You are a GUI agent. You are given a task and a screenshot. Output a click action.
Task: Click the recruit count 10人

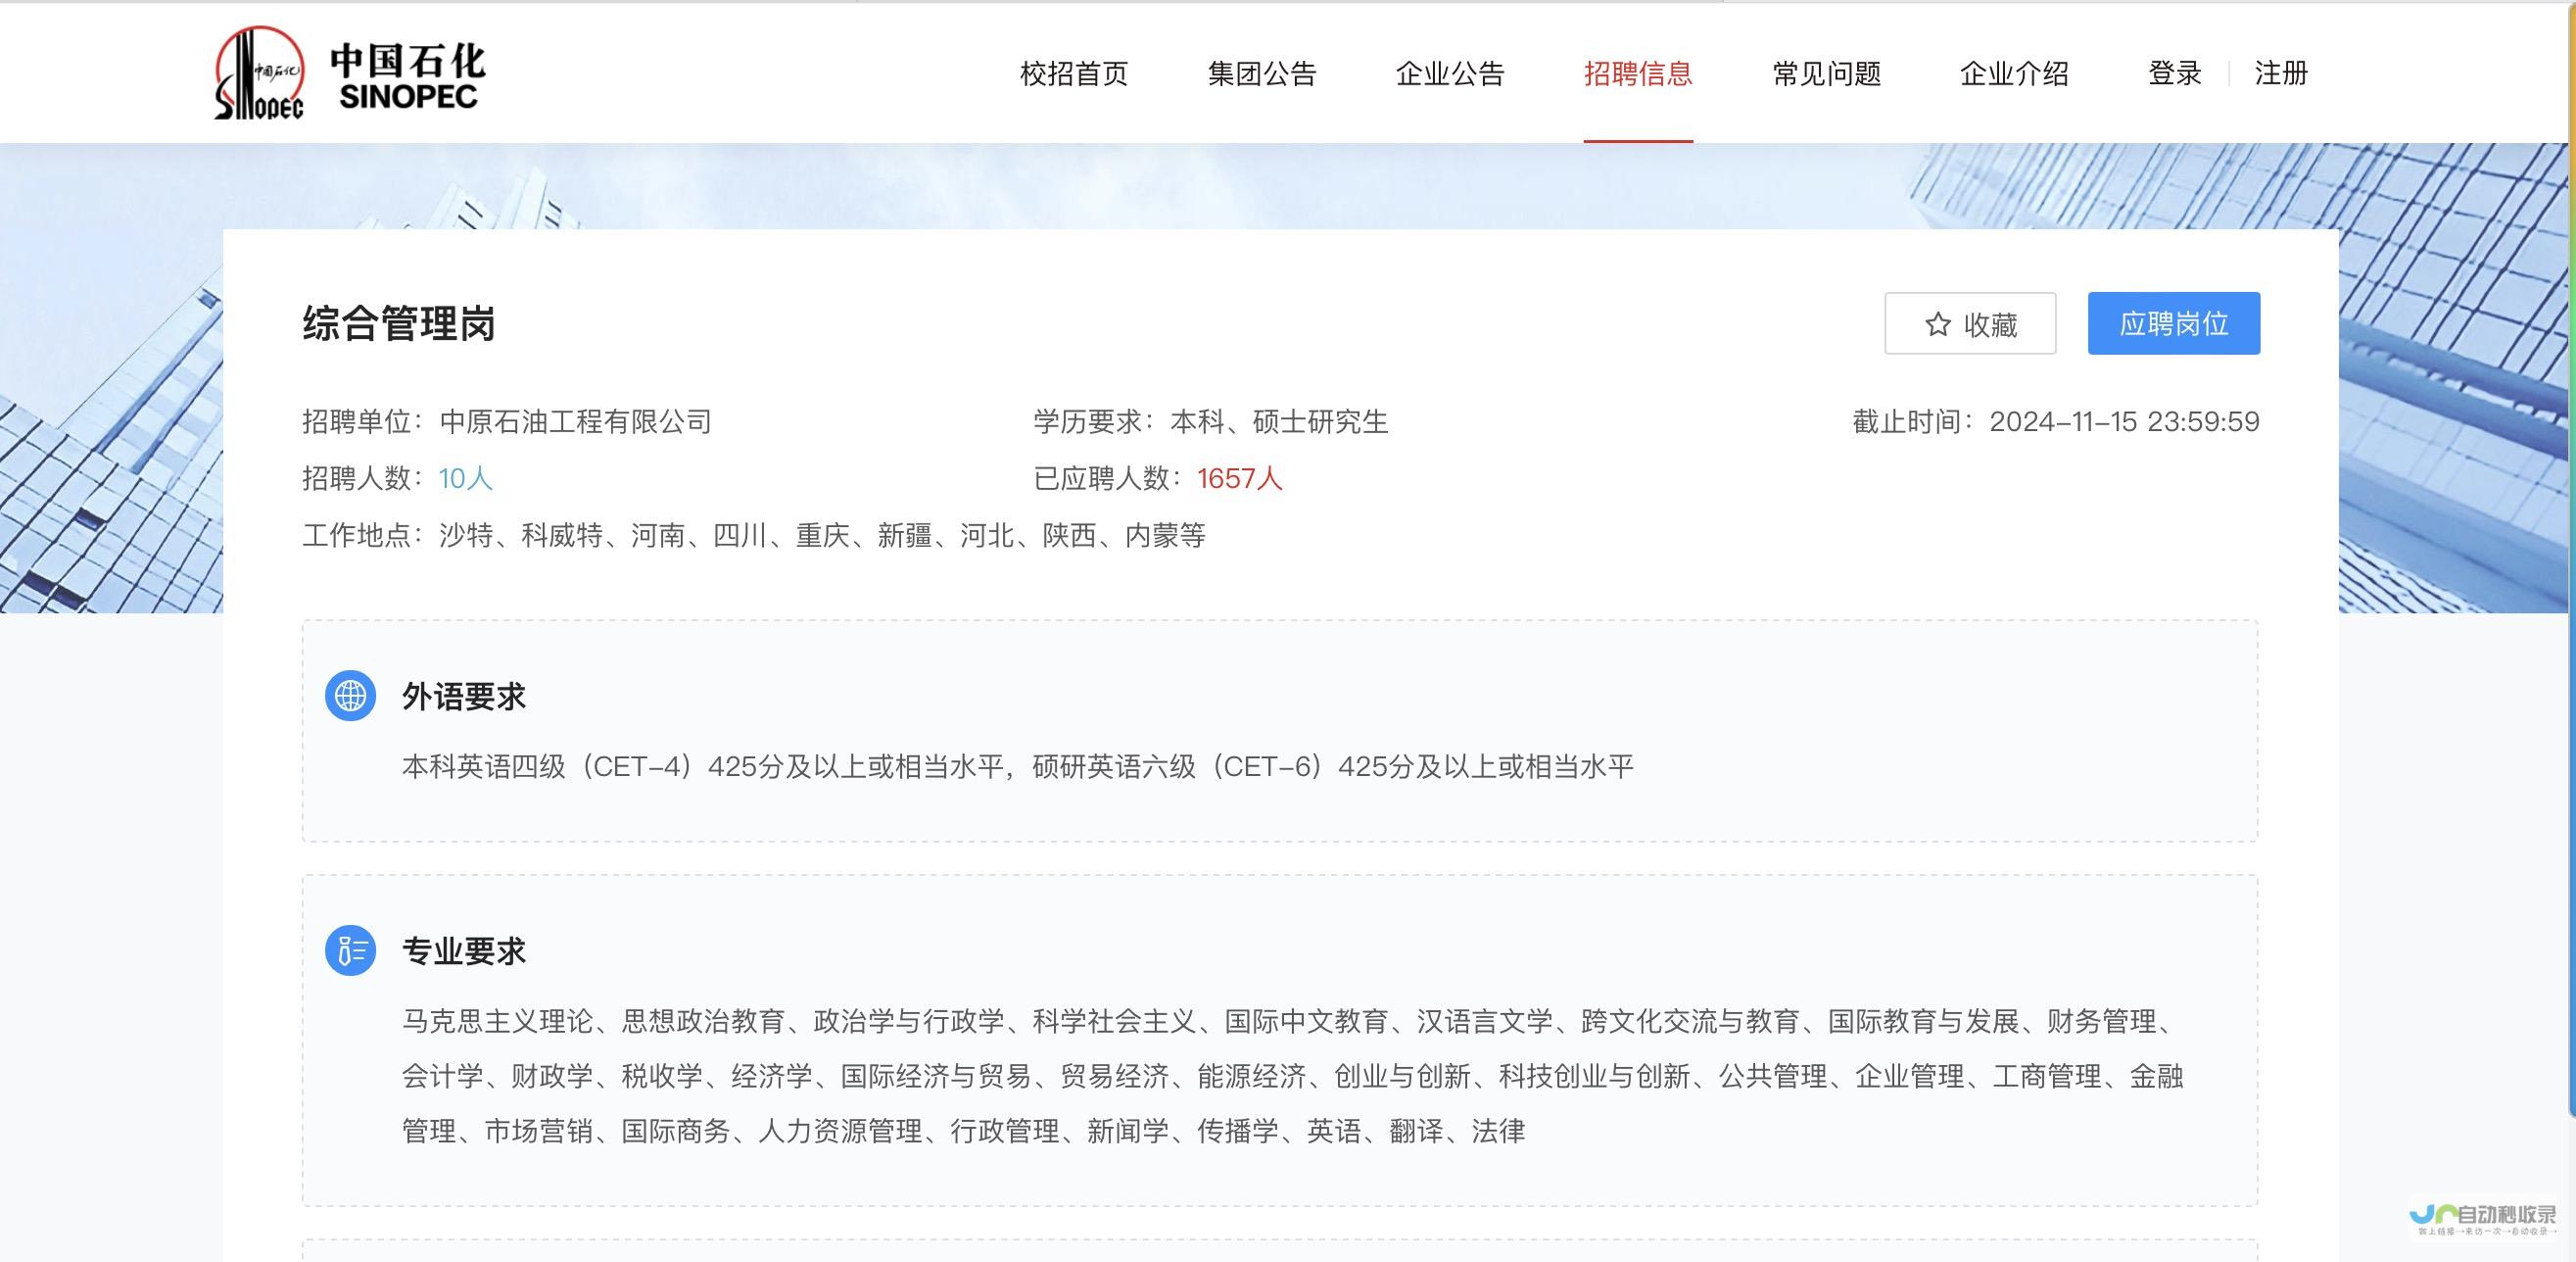(x=466, y=479)
